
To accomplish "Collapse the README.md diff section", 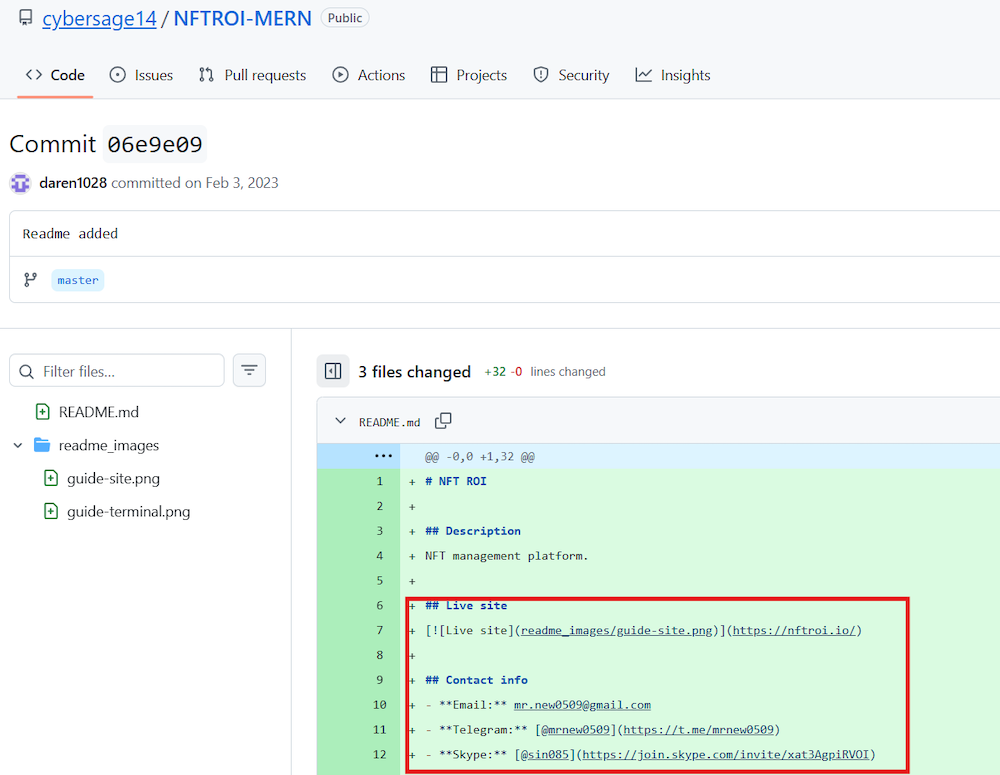I will click(340, 421).
